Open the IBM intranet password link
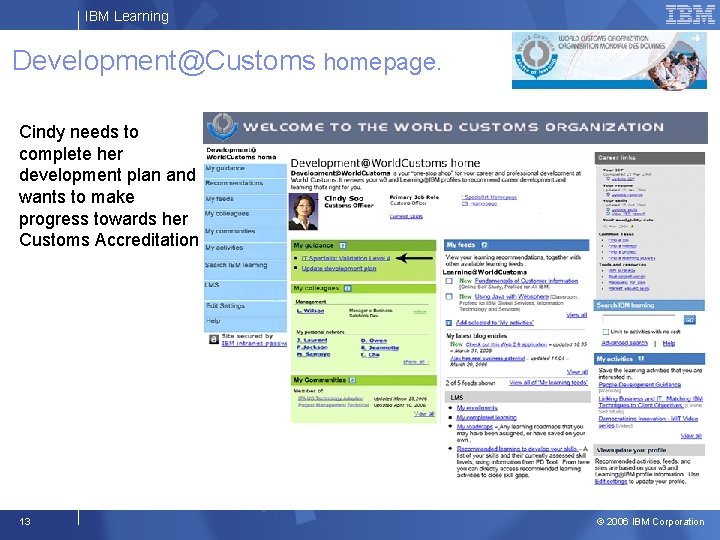This screenshot has height=540, width=720. 254,343
